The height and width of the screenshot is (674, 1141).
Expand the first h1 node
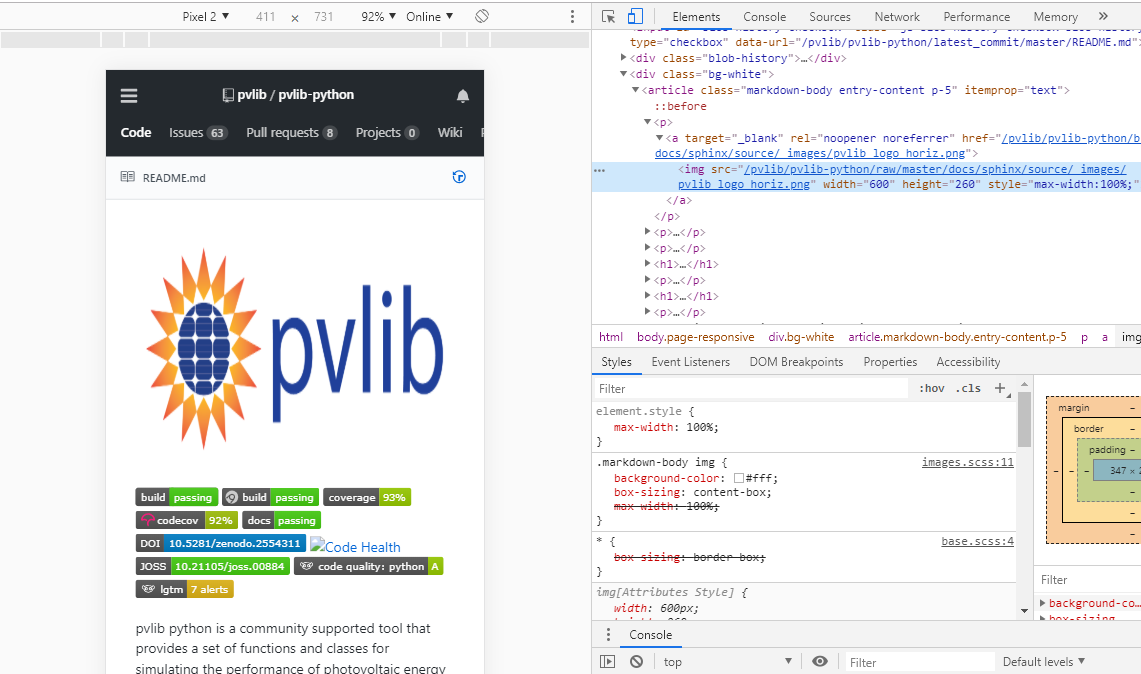coord(647,264)
